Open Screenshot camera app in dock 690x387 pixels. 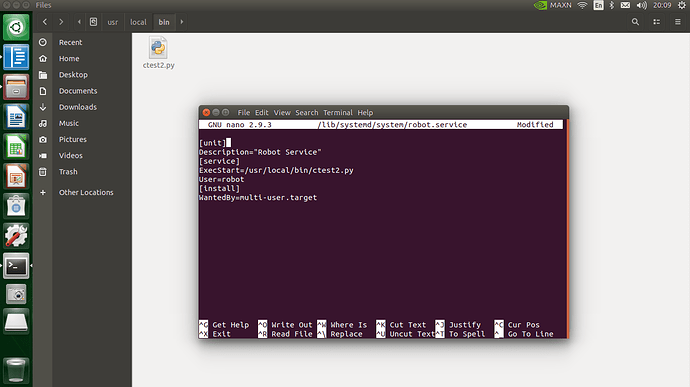click(x=16, y=294)
